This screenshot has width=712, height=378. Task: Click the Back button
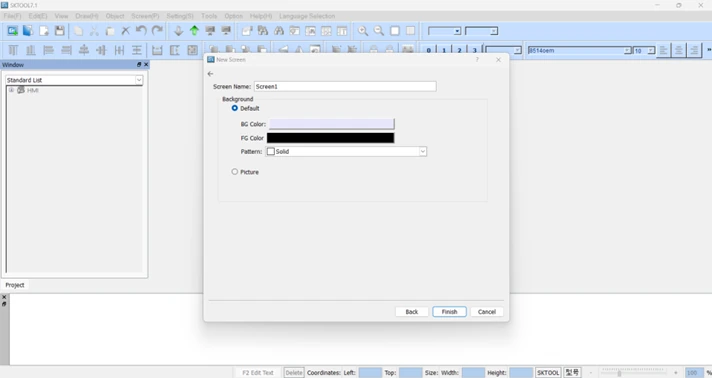[x=411, y=312]
